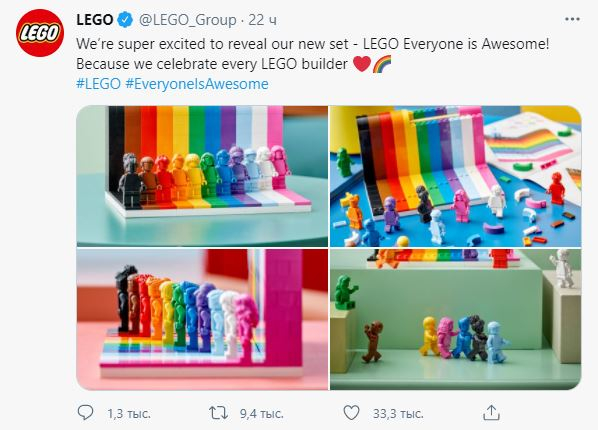Click the 22 ч timestamp
Image resolution: width=598 pixels, height=430 pixels.
262,20
